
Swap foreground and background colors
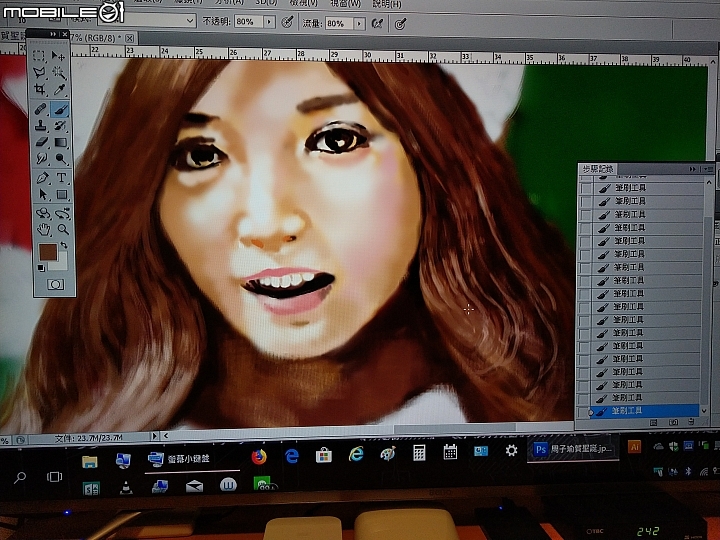(64, 245)
